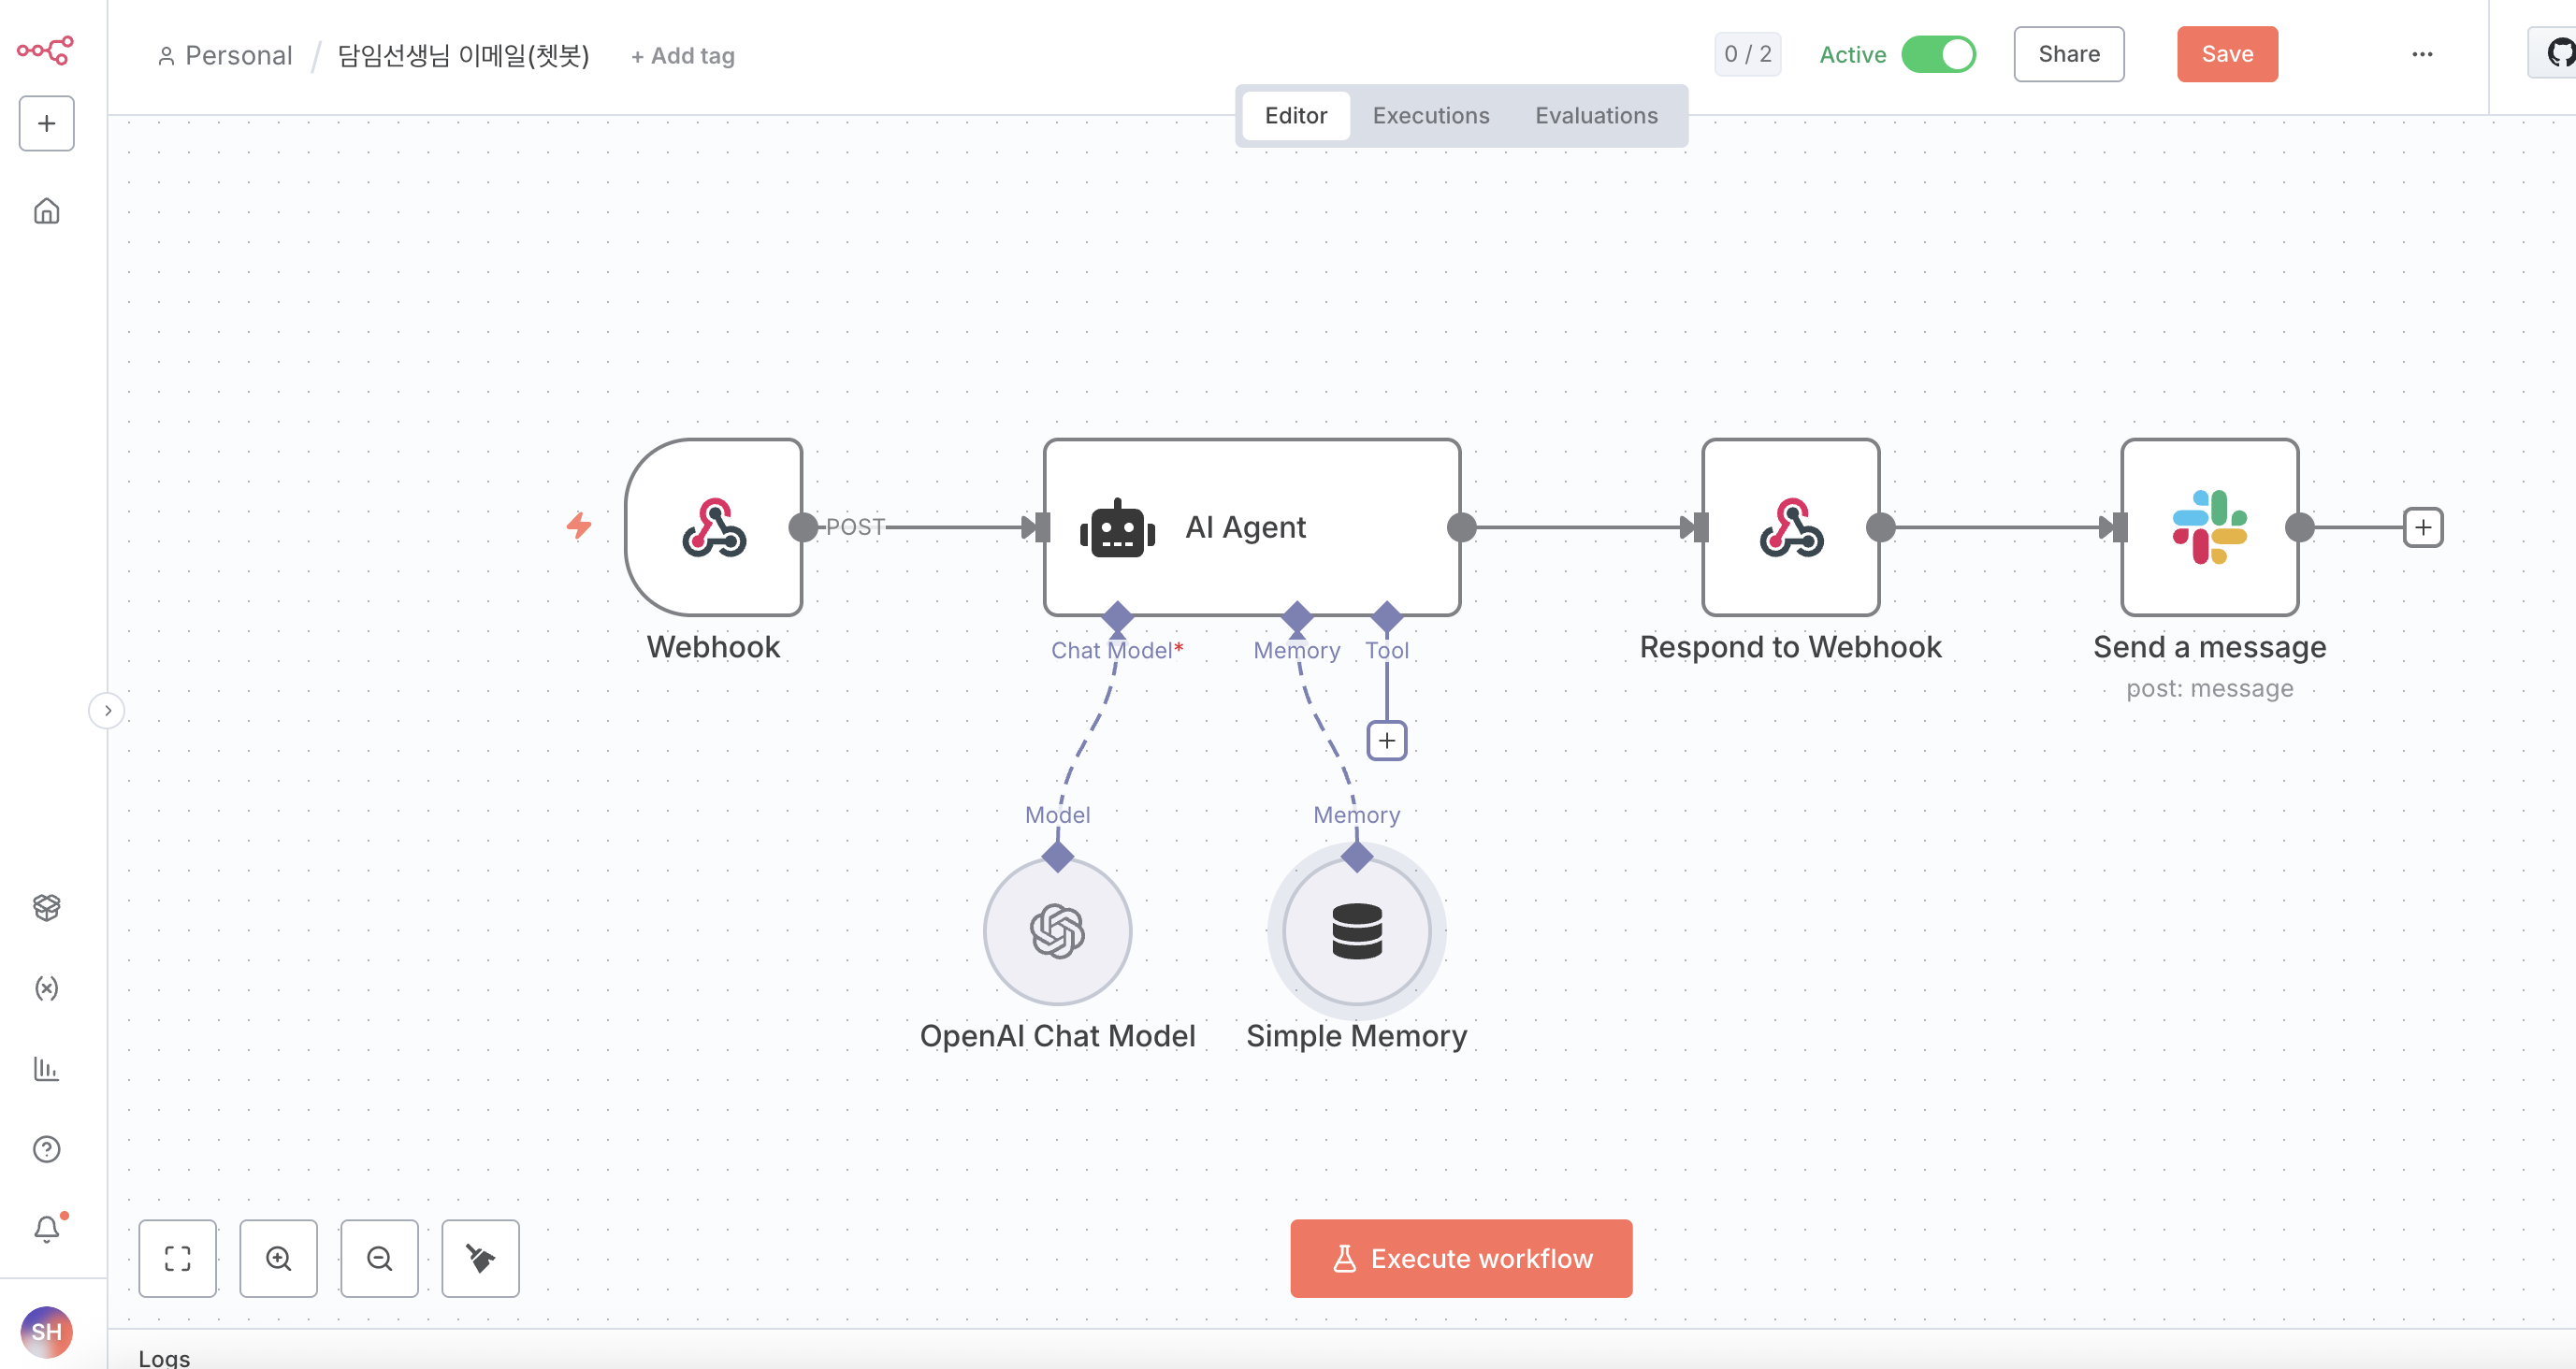
Task: Click the Execute workflow button
Action: [x=1461, y=1258]
